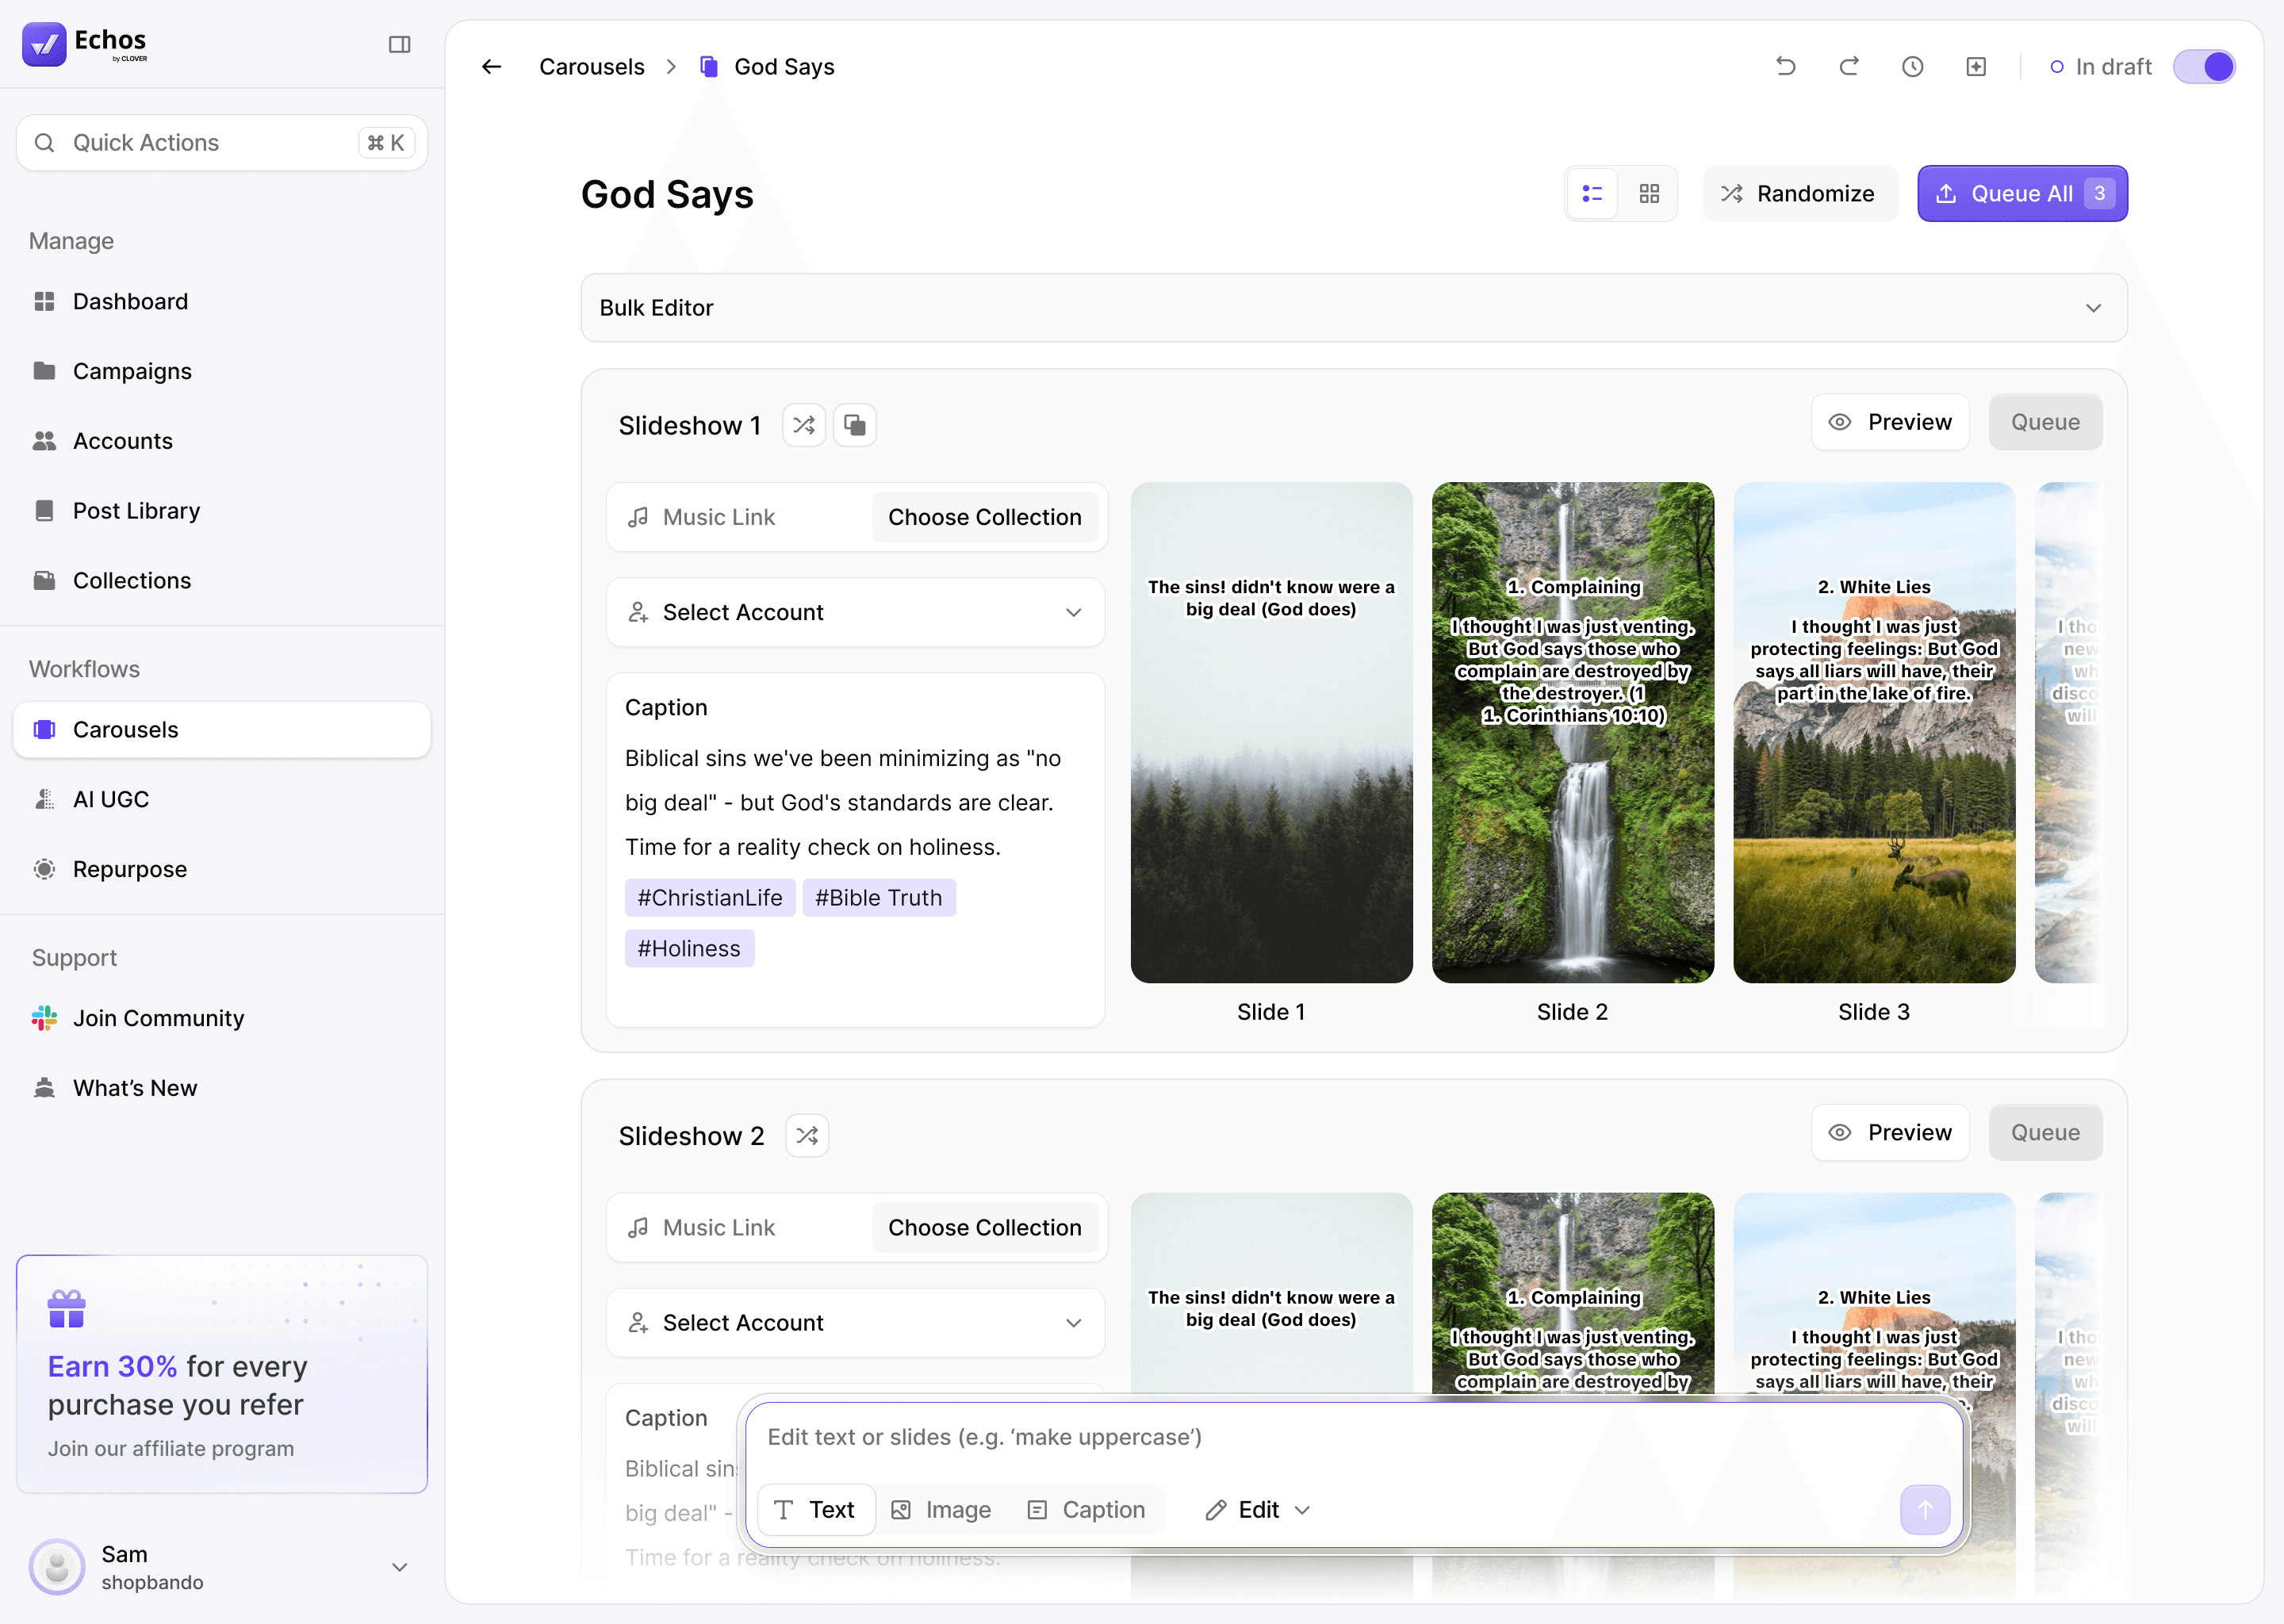
Task: Switch to grid view layout
Action: 1649,193
